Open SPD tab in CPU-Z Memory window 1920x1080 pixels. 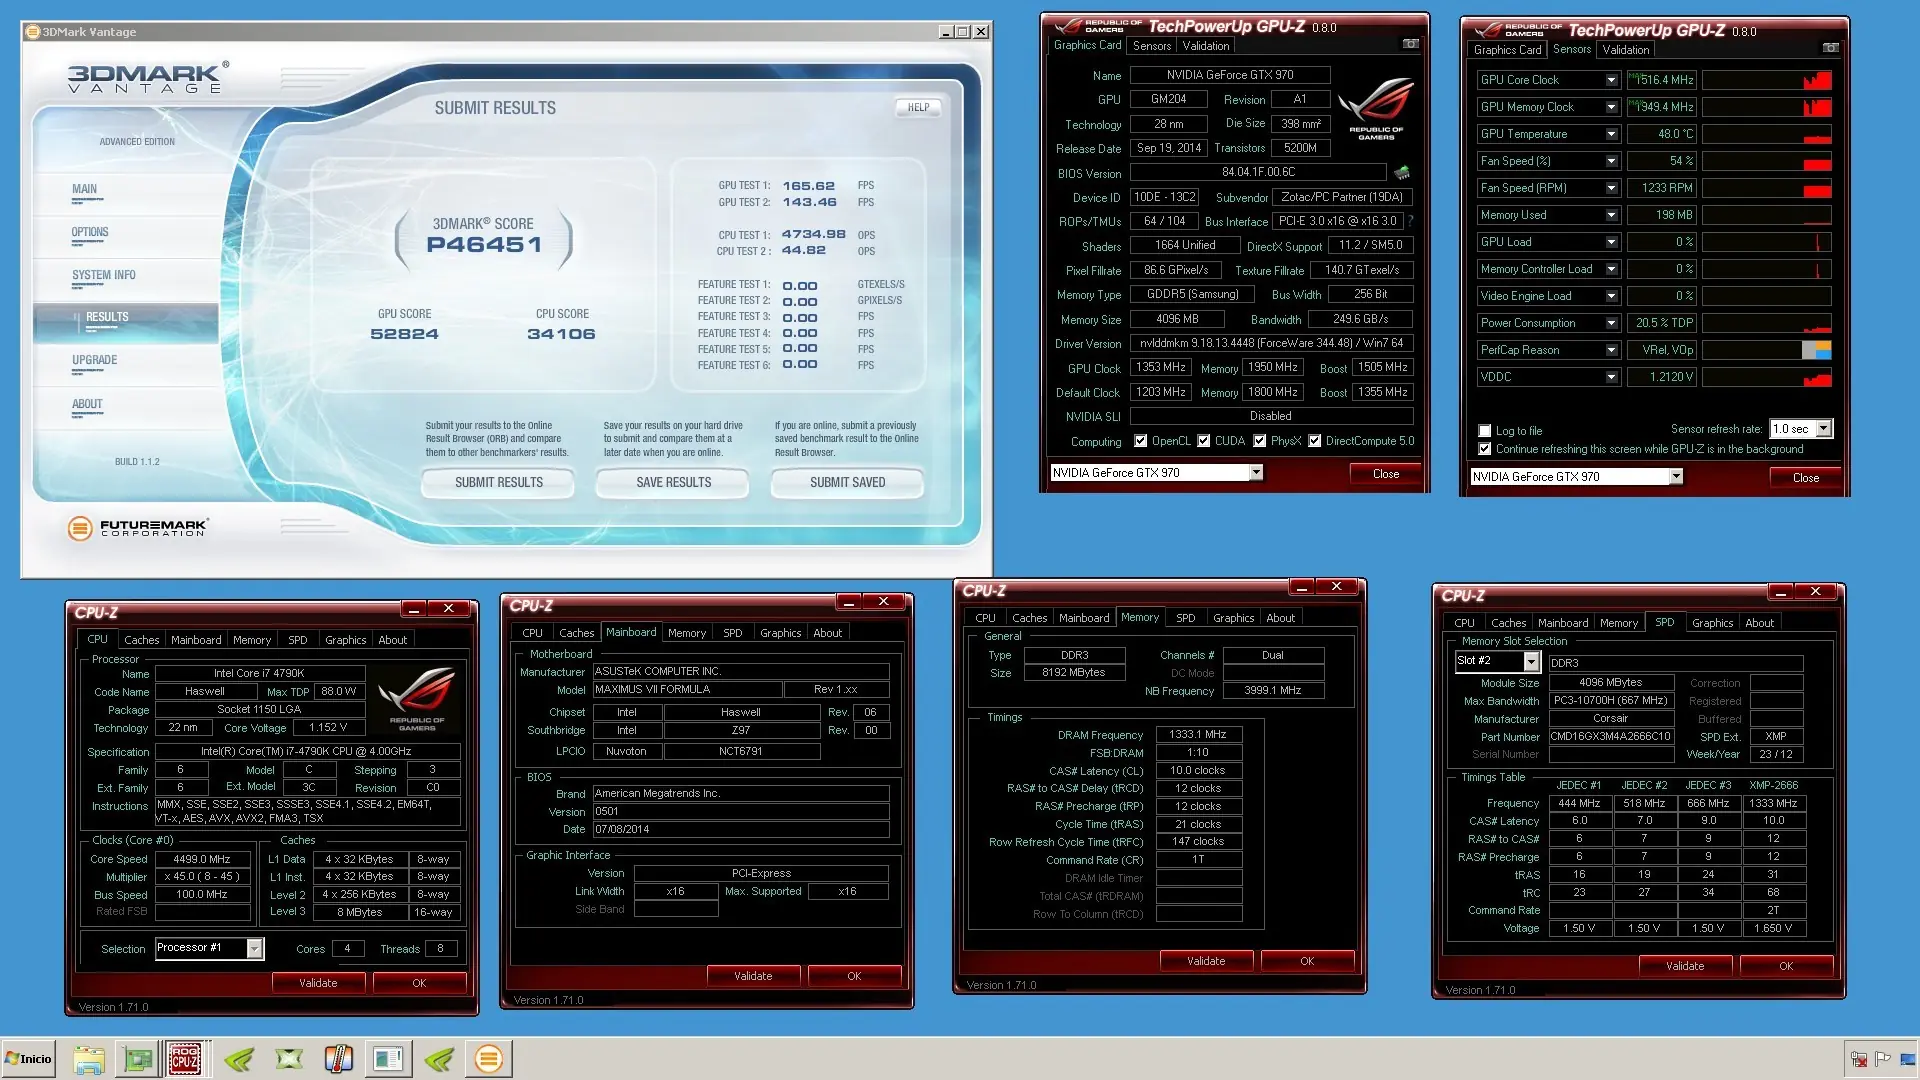(1185, 618)
